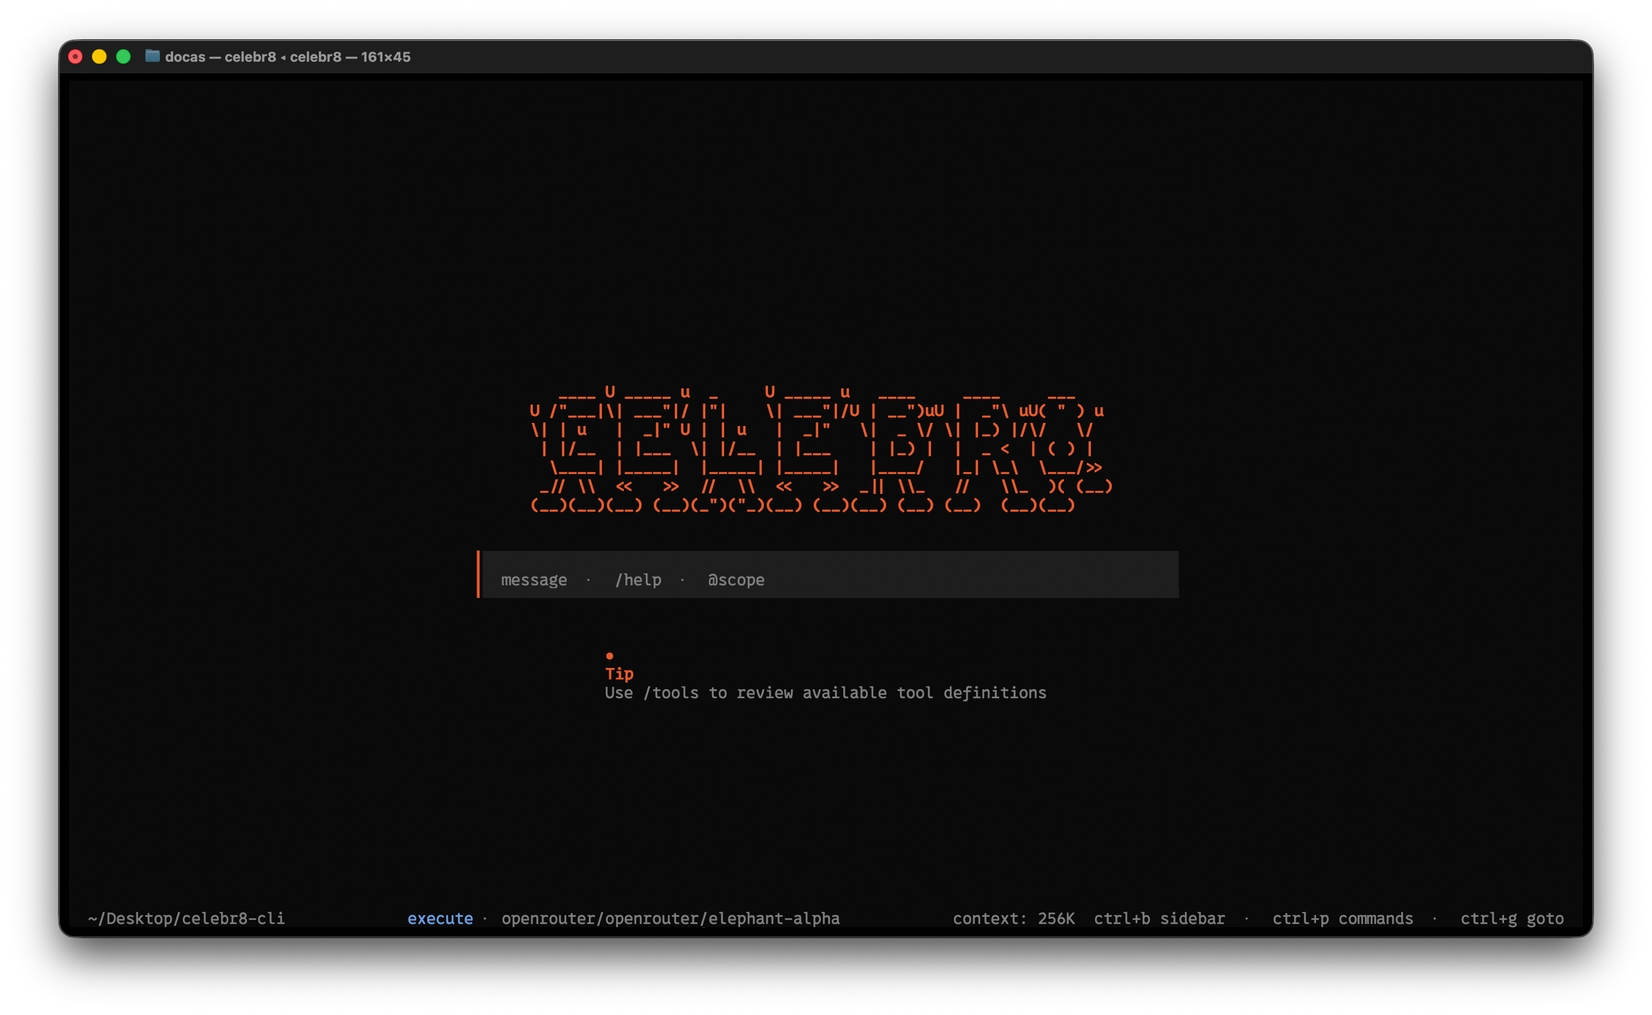Click the yellow minimize window button
1652x1015 pixels.
pyautogui.click(x=99, y=57)
